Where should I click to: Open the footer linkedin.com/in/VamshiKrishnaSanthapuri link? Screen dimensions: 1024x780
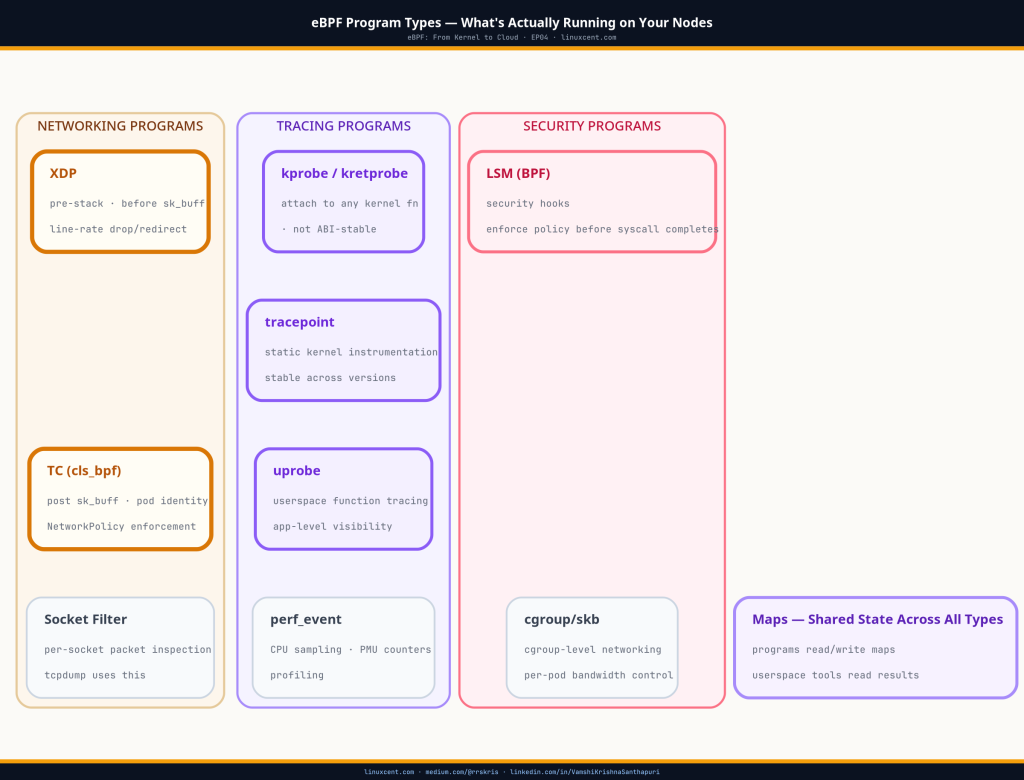pyautogui.click(x=584, y=772)
